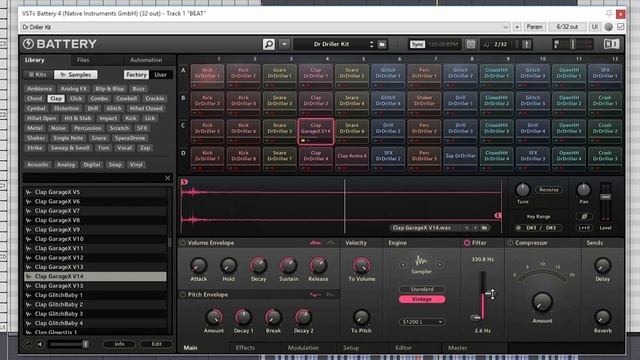Load the next sample with the right arrow
Image resolution: width=640 pixels, height=360 pixels.
pyautogui.click(x=476, y=228)
